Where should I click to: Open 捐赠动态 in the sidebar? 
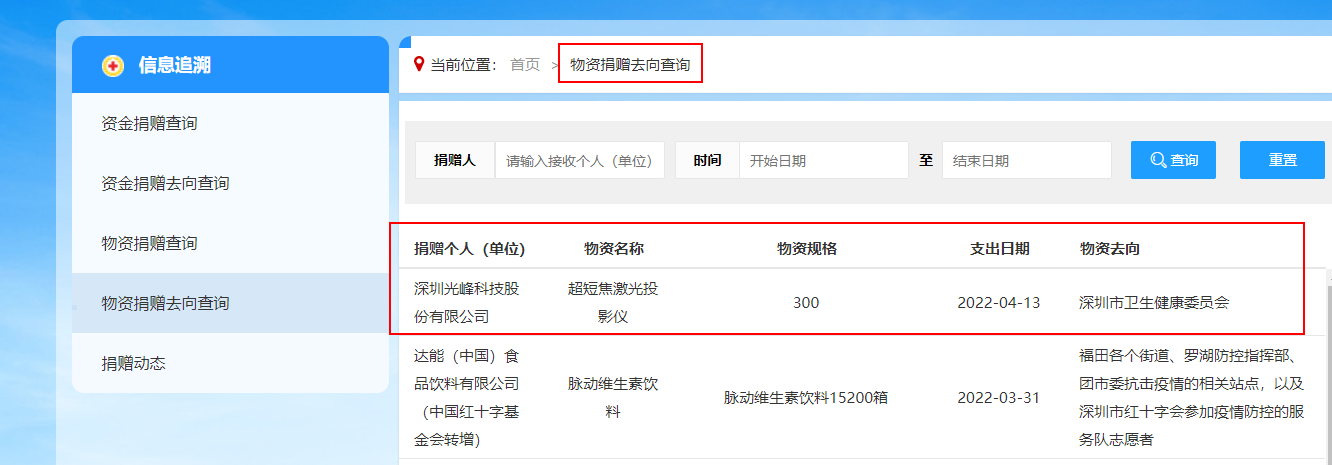(x=133, y=363)
